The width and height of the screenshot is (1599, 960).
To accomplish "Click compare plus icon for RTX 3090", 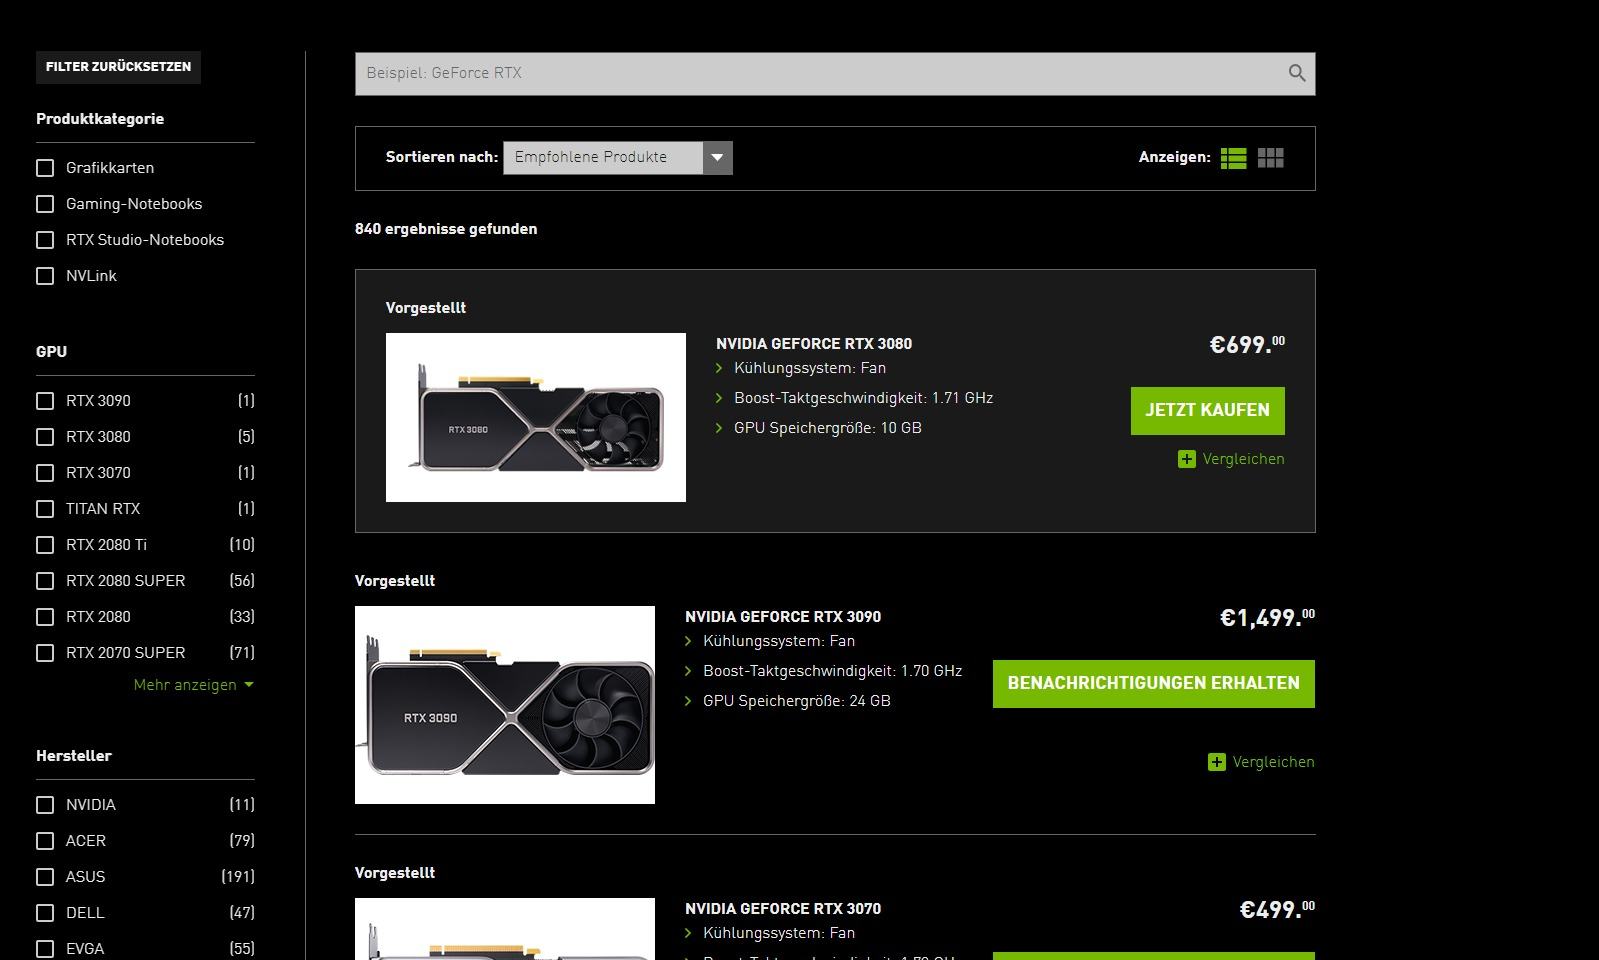I will (1217, 762).
